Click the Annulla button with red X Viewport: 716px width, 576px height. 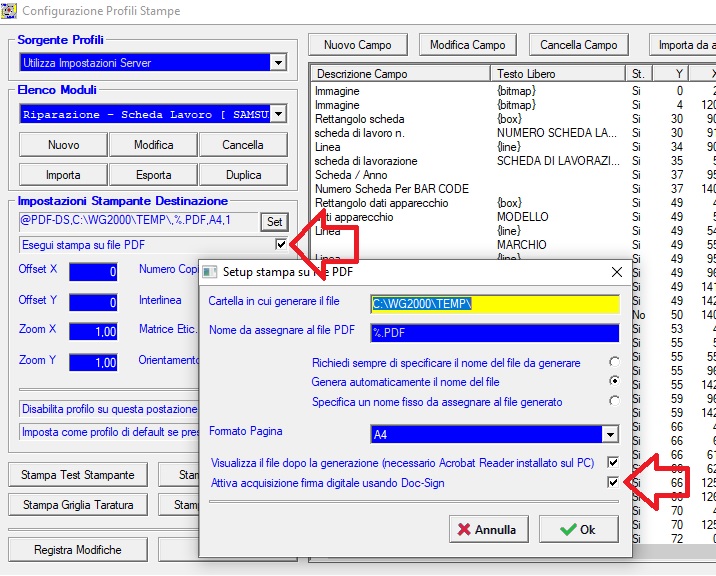click(x=488, y=529)
